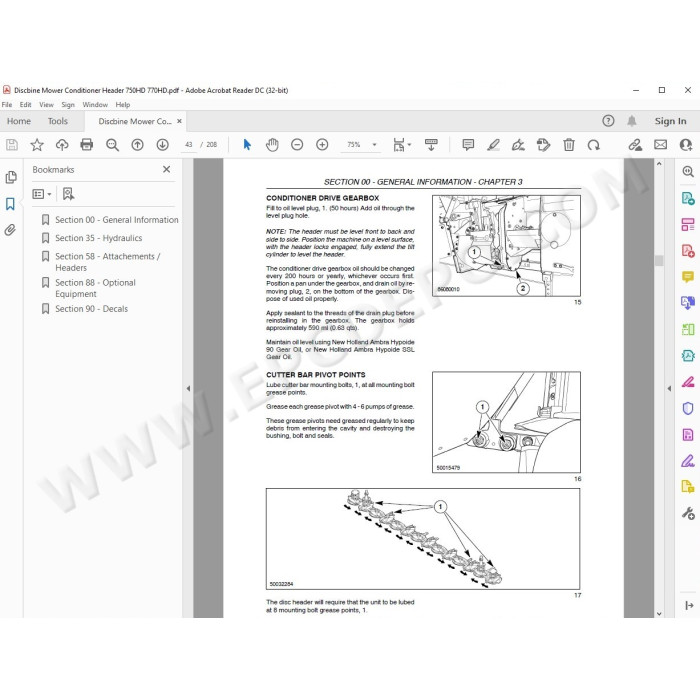Collapse the right tools pane arrow

click(669, 388)
